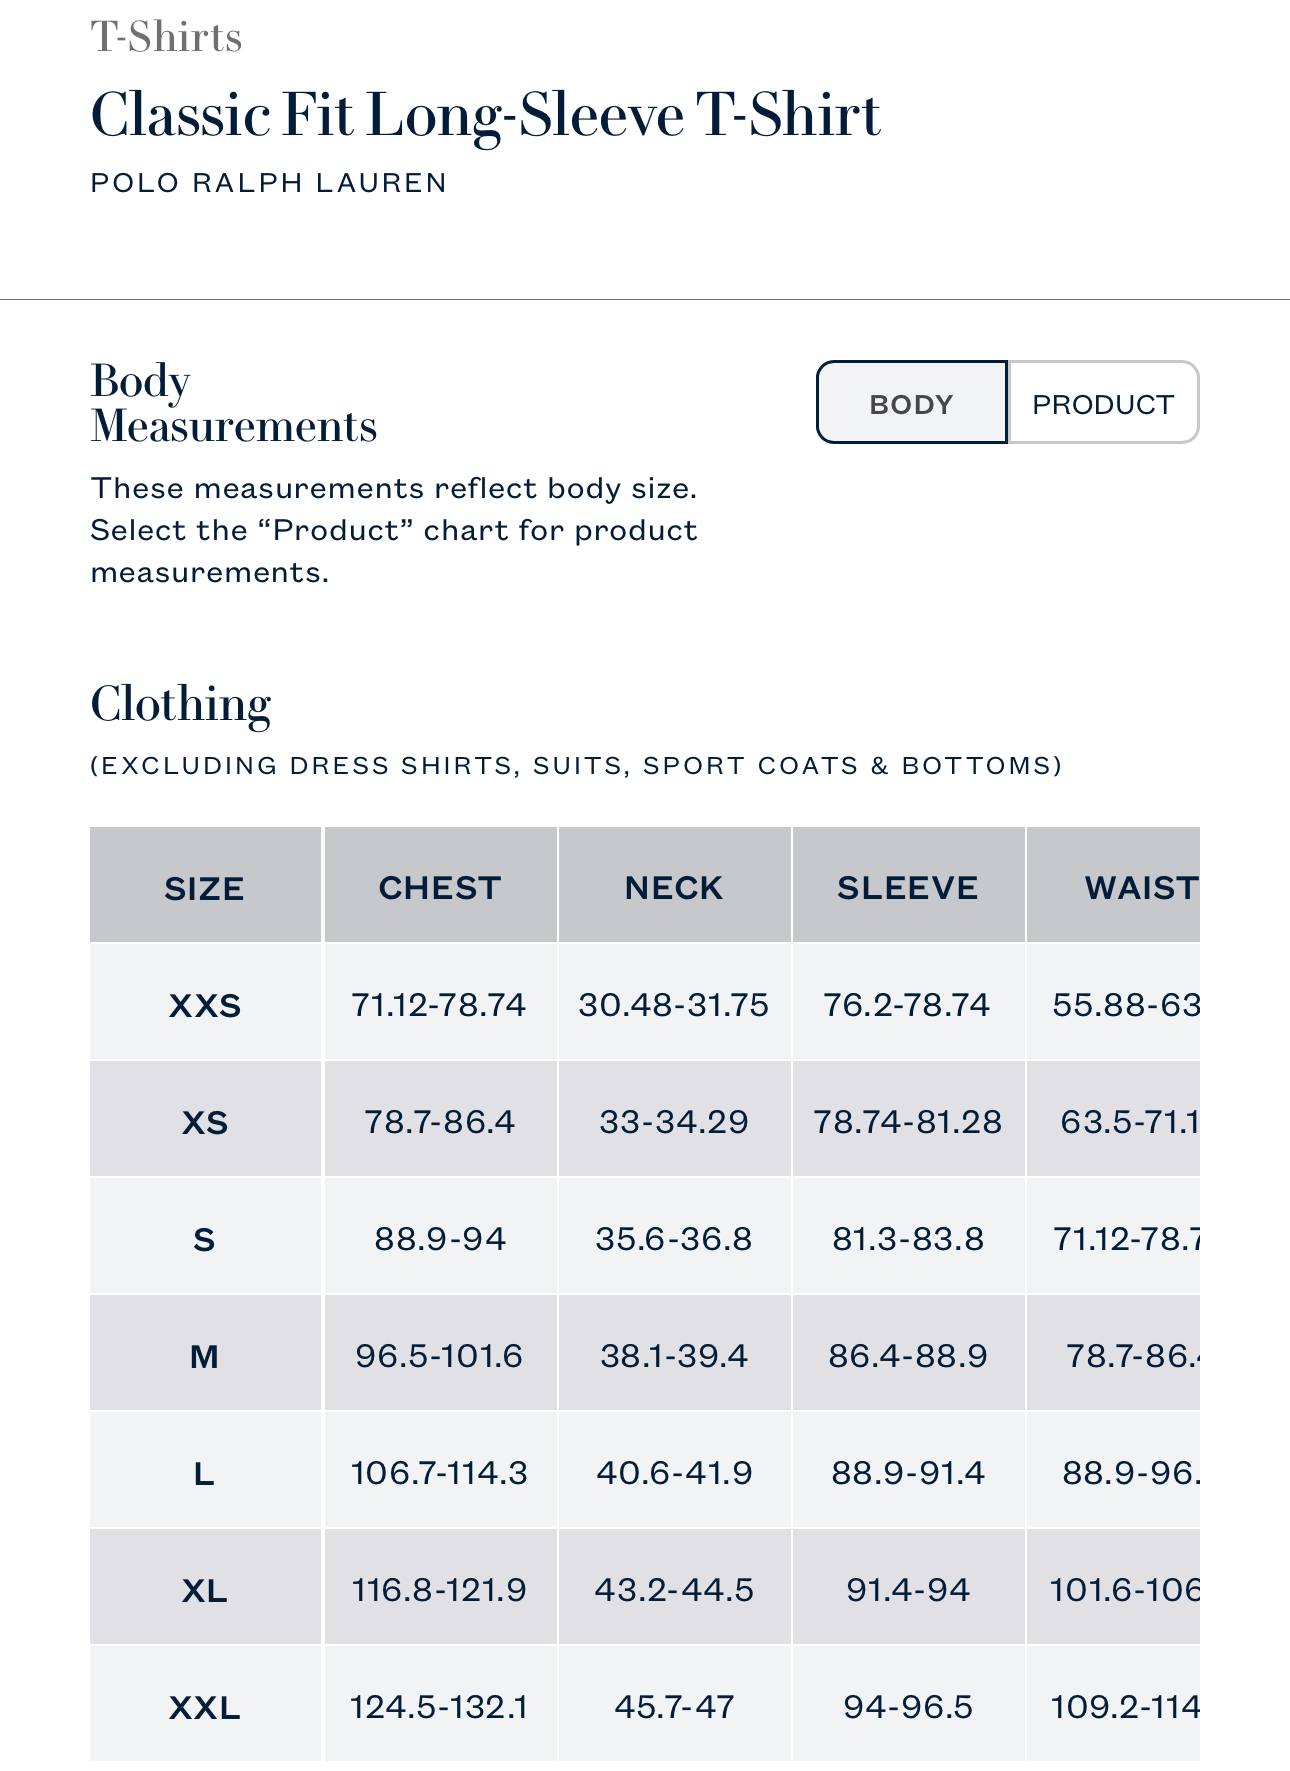The width and height of the screenshot is (1290, 1771).
Task: Select the XXS size row label
Action: tap(205, 1005)
